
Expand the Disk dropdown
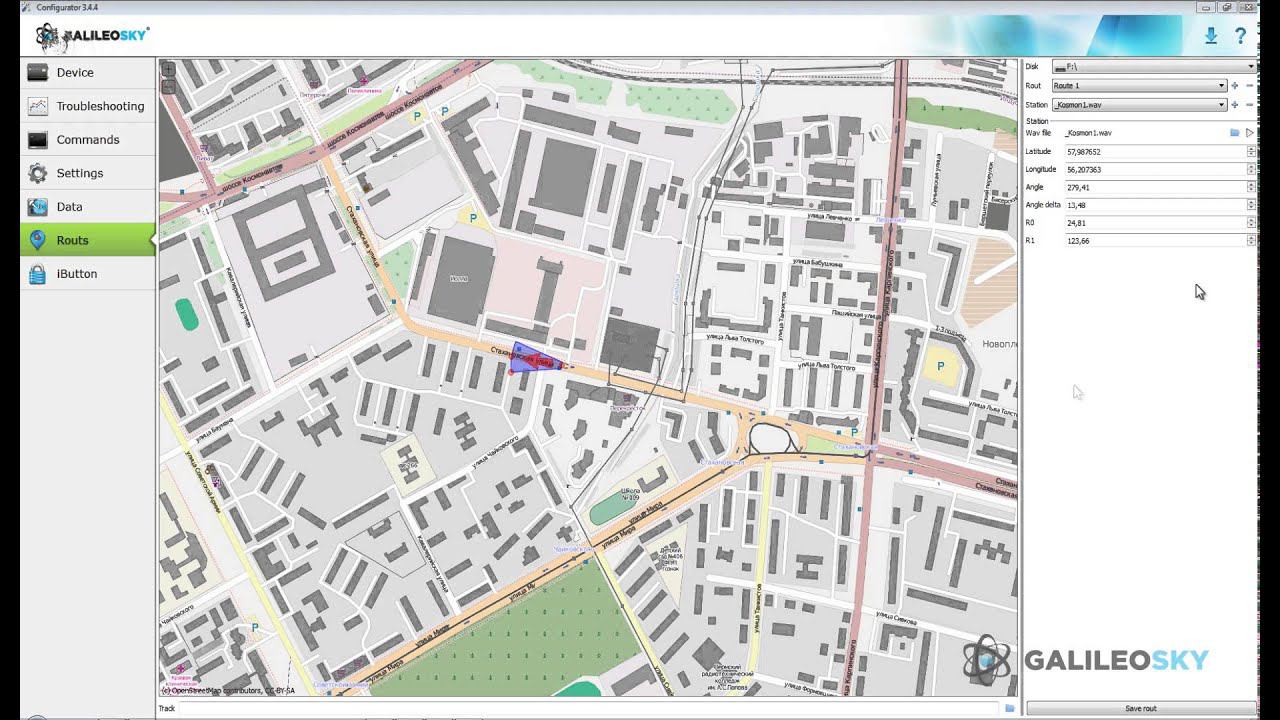(1250, 67)
